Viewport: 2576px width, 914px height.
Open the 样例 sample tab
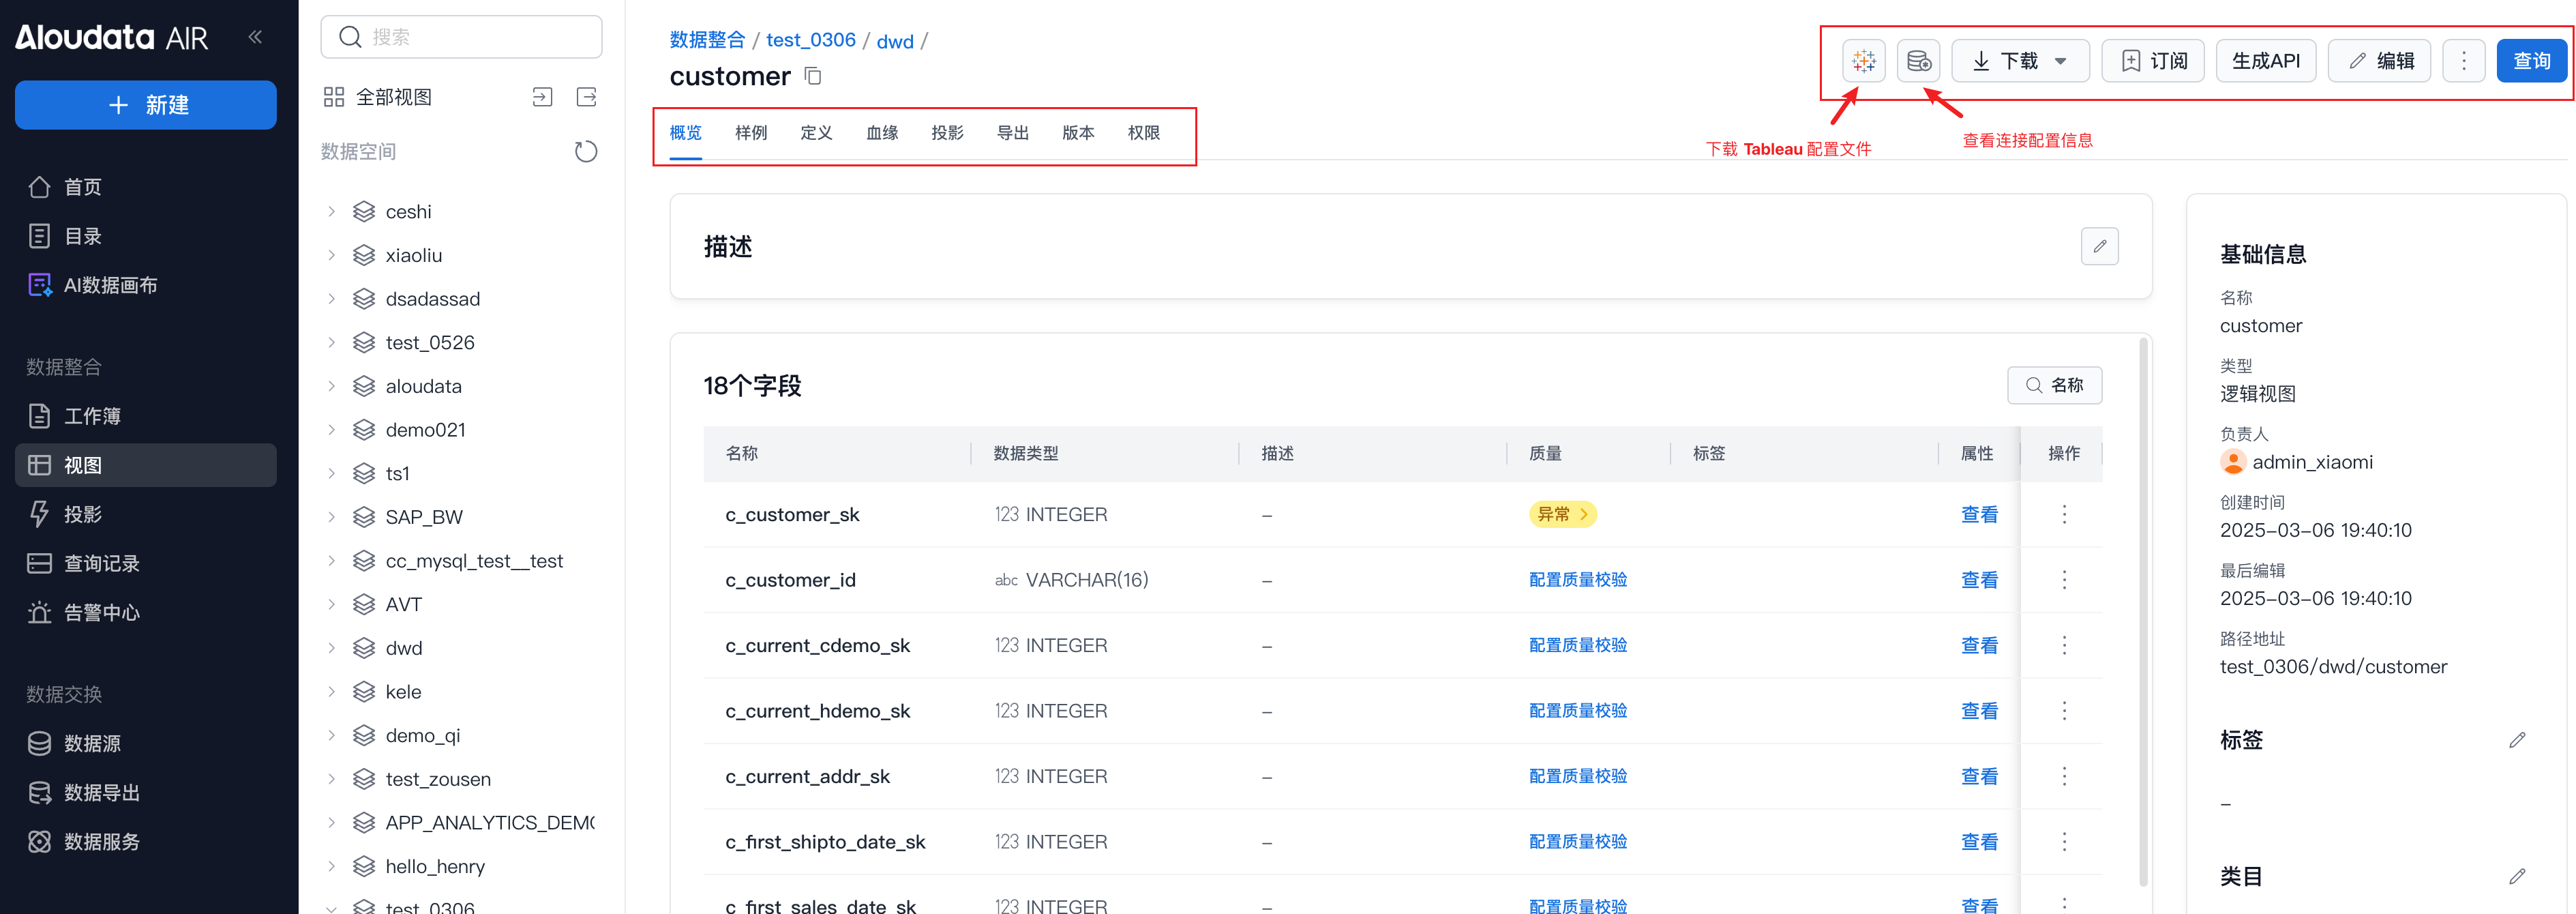(x=750, y=133)
